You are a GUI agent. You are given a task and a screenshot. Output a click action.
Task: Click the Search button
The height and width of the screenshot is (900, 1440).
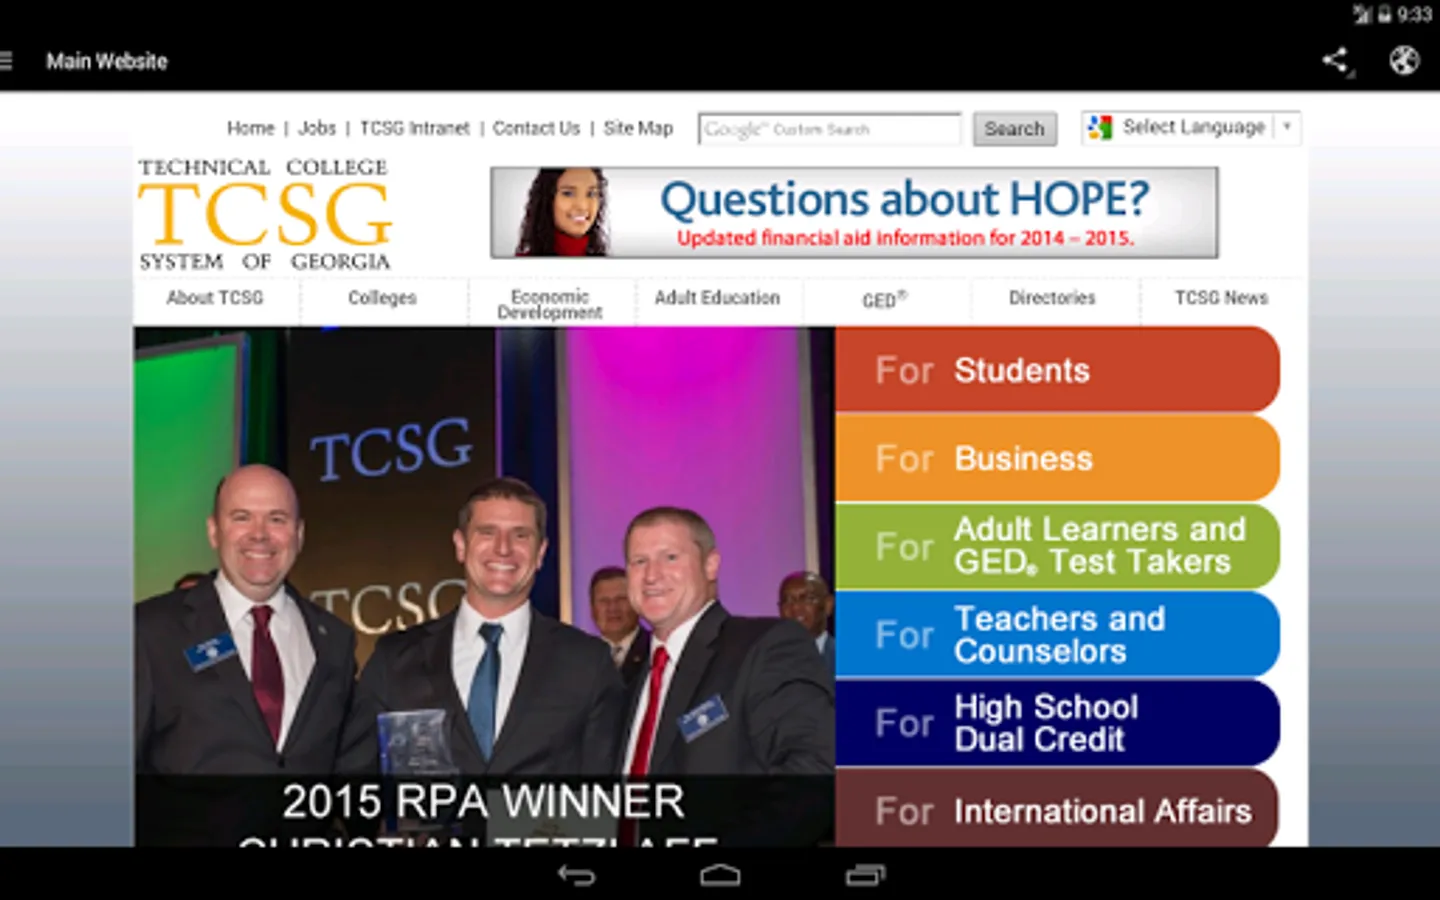click(x=1014, y=129)
